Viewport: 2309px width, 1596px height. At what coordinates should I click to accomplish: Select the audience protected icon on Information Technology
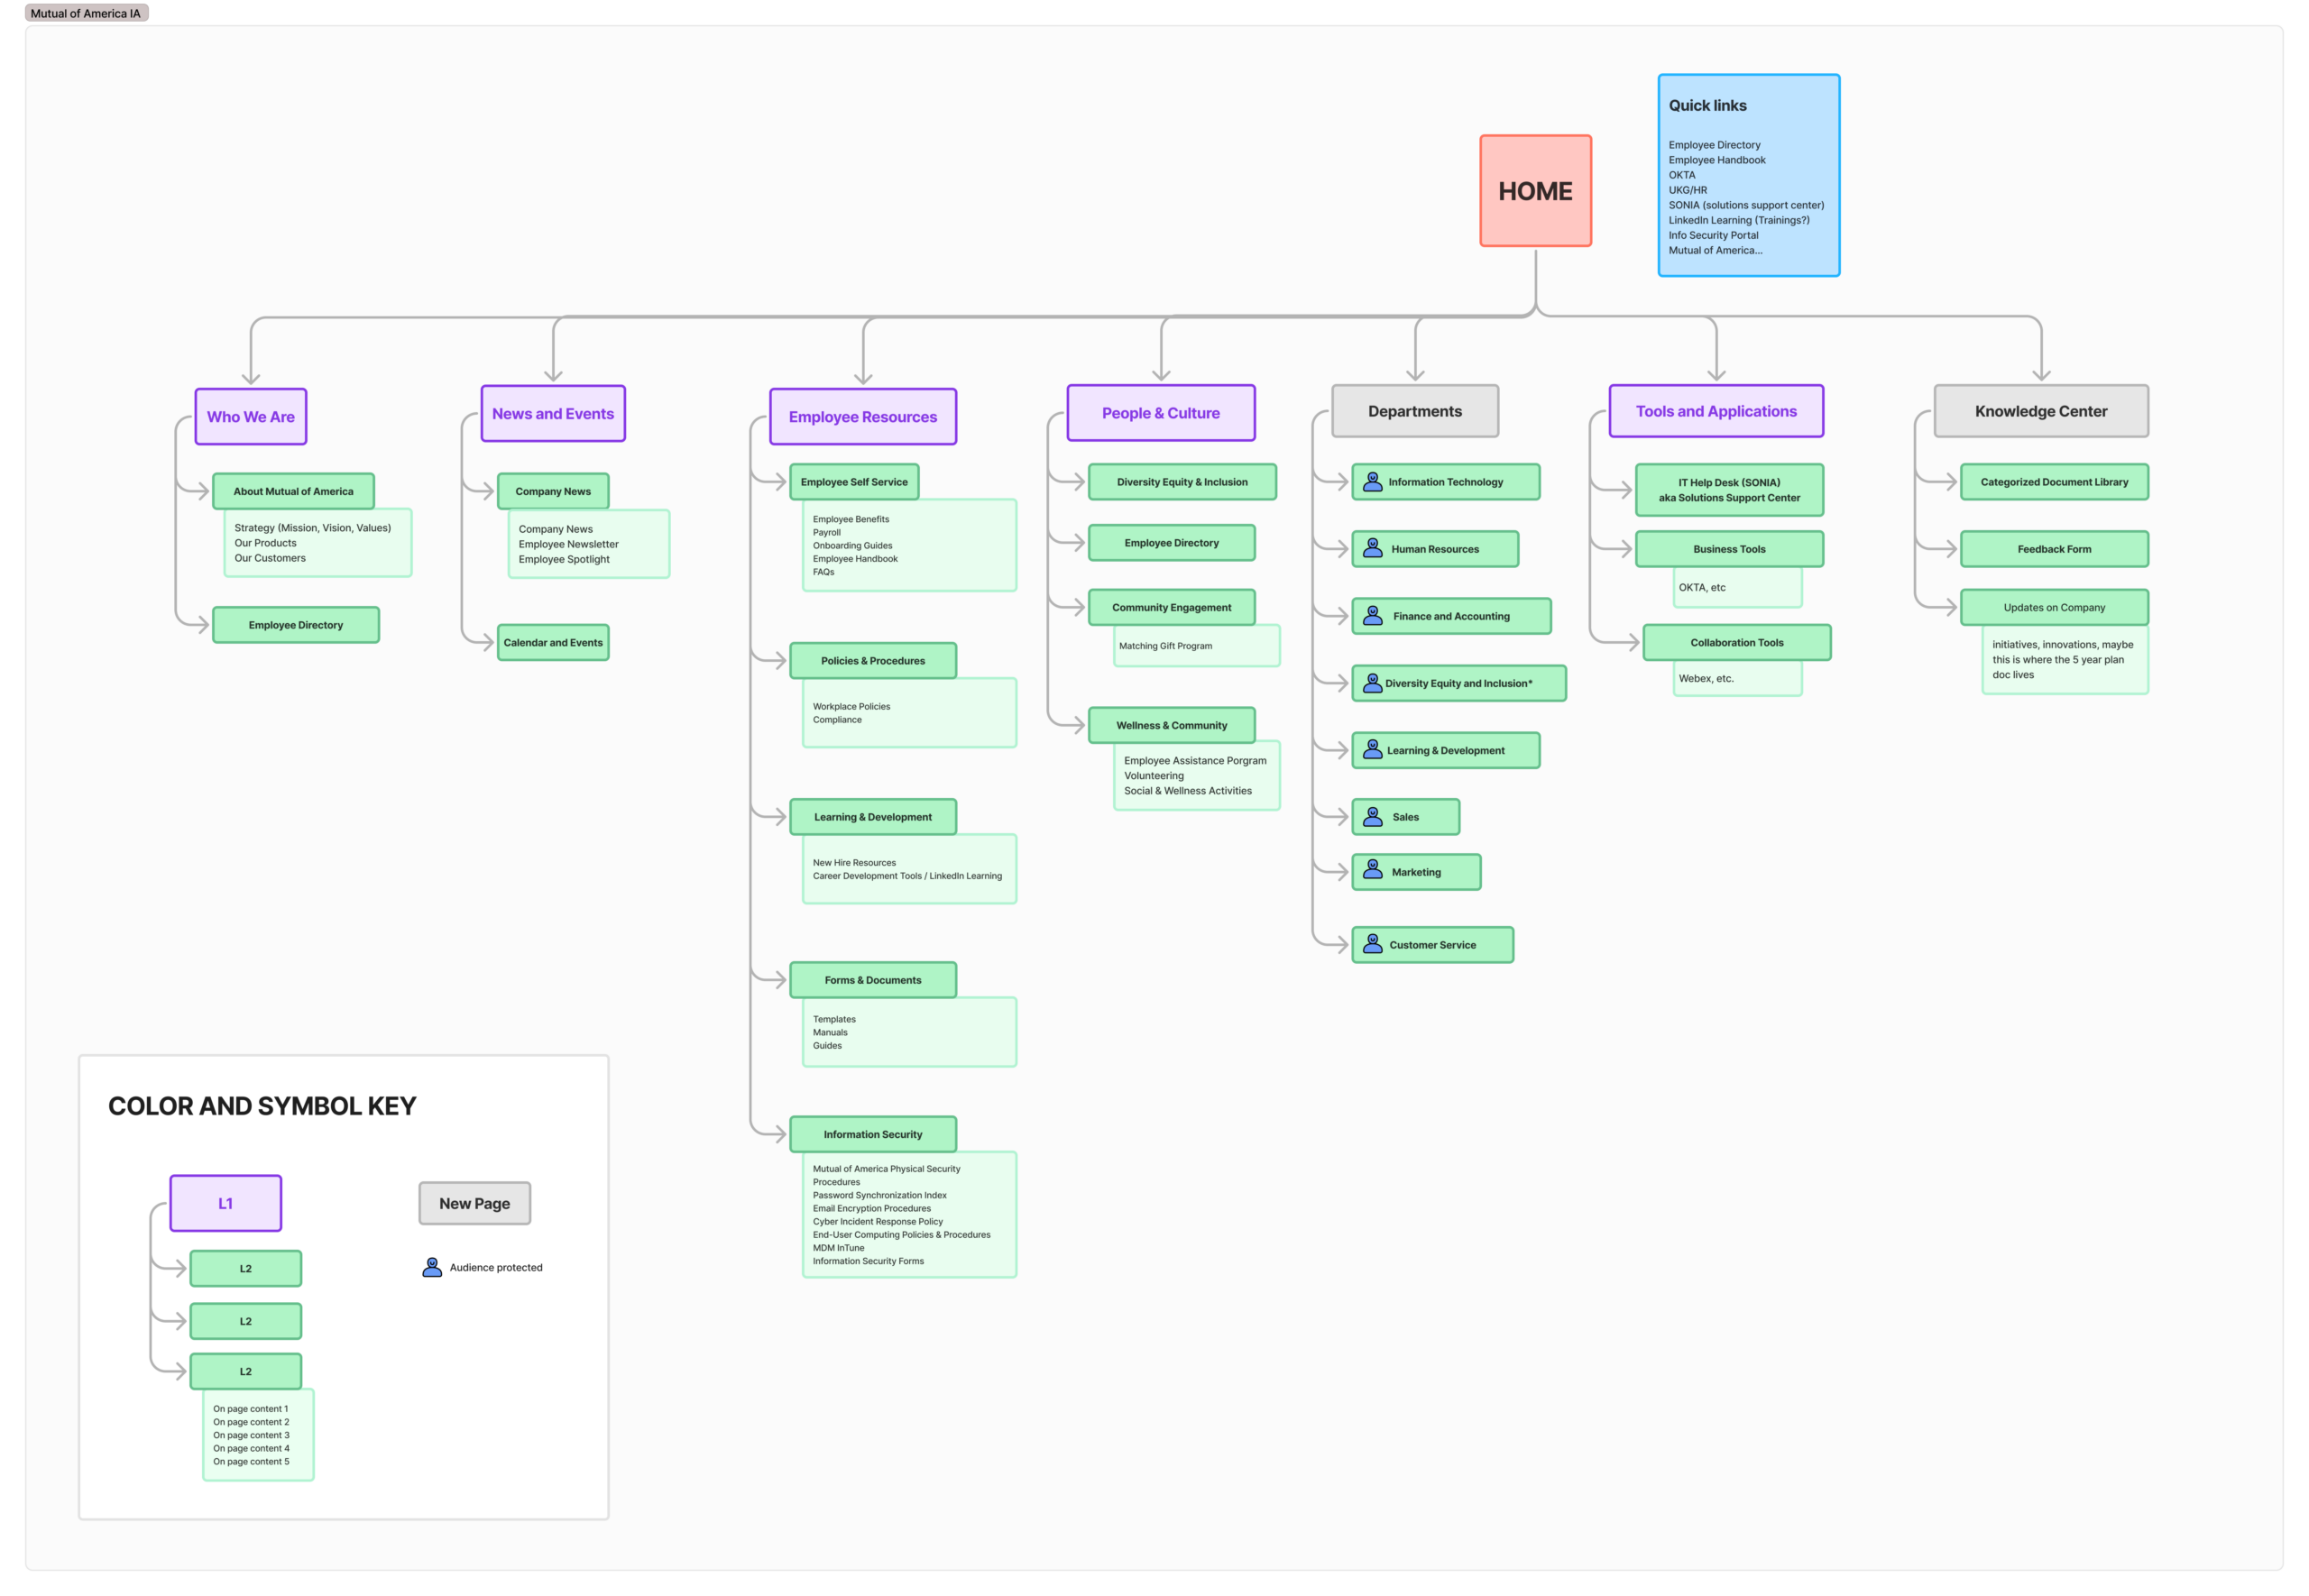tap(1372, 482)
